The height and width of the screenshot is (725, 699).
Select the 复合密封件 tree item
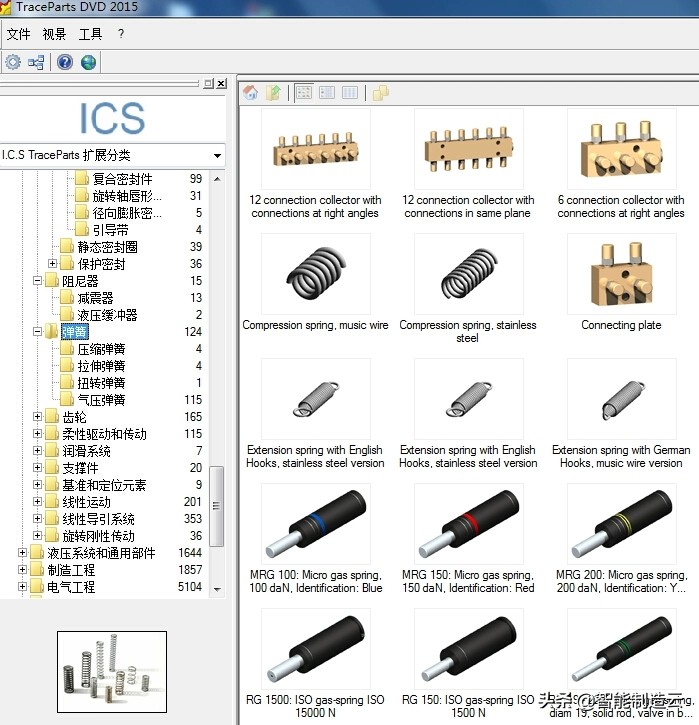(122, 179)
